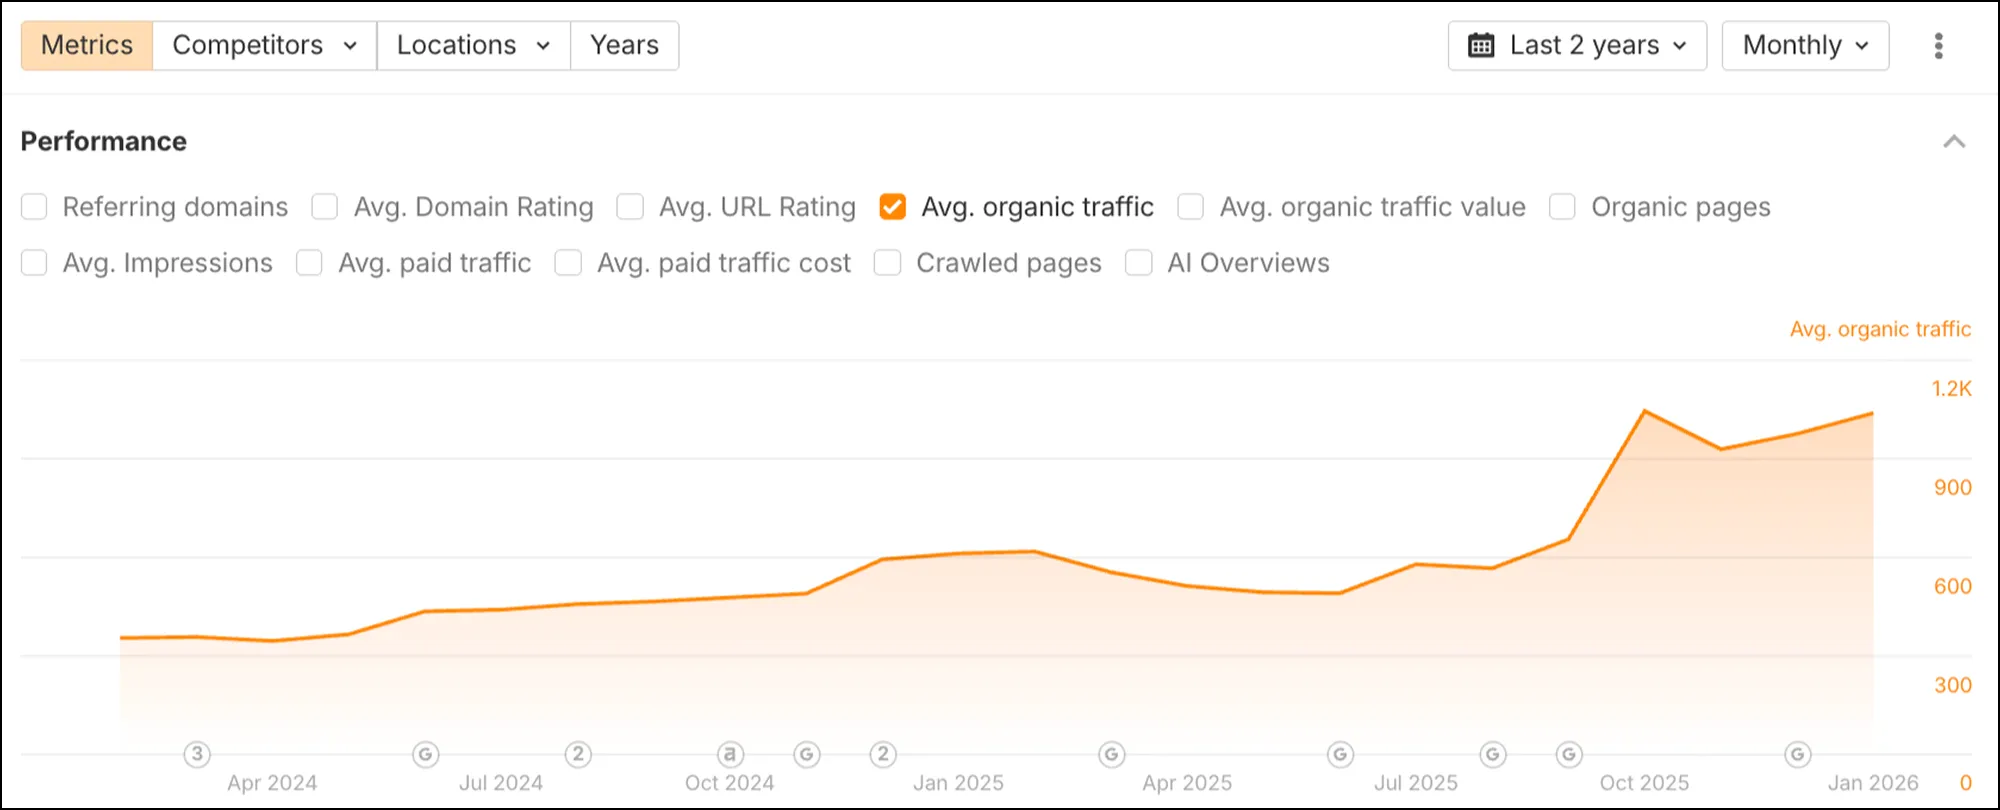Select the Metrics tab
The width and height of the screenshot is (2000, 810).
click(x=86, y=45)
